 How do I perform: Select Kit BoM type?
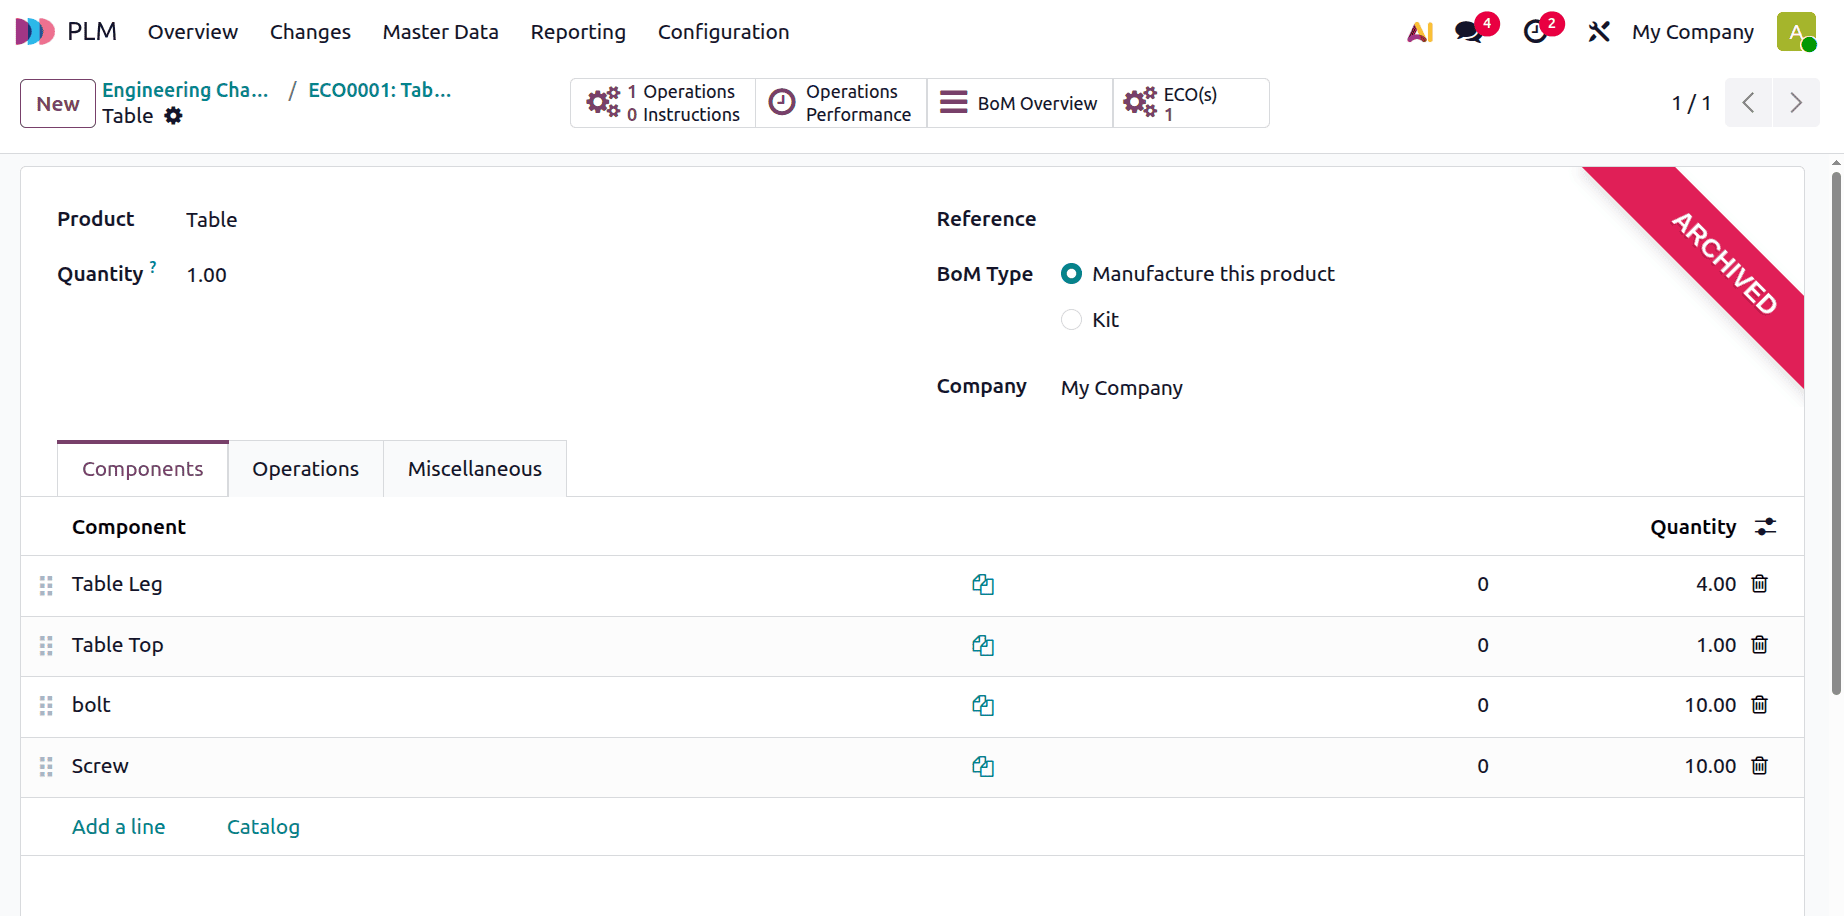(x=1071, y=320)
